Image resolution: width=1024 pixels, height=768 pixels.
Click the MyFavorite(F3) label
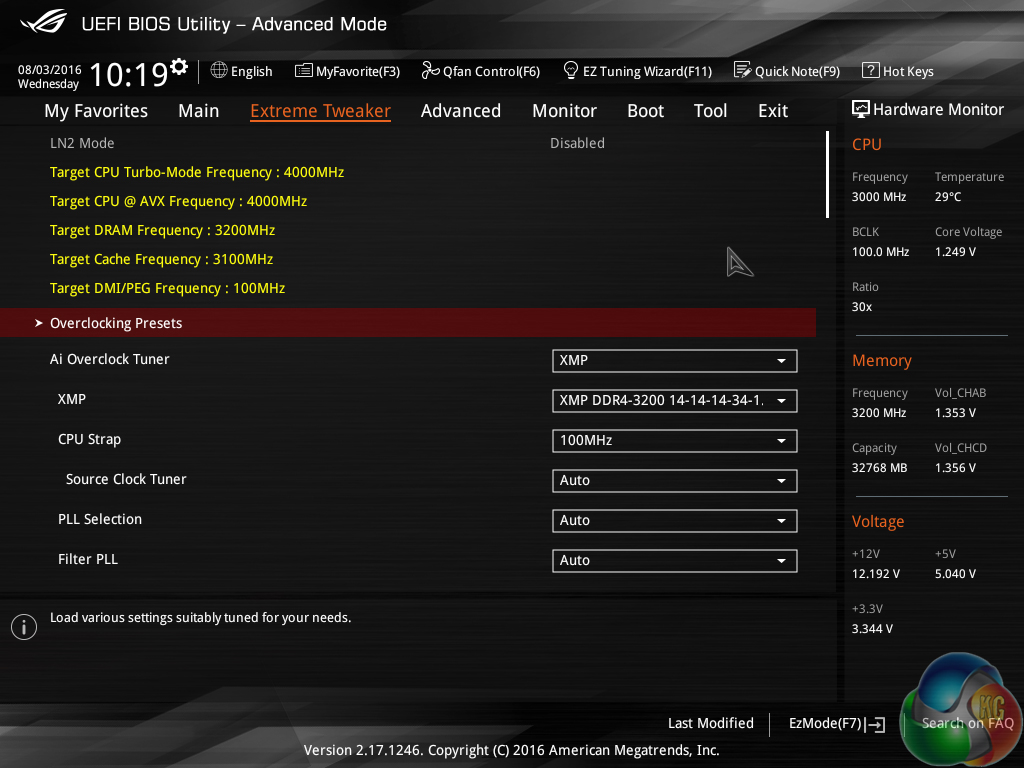click(x=358, y=71)
